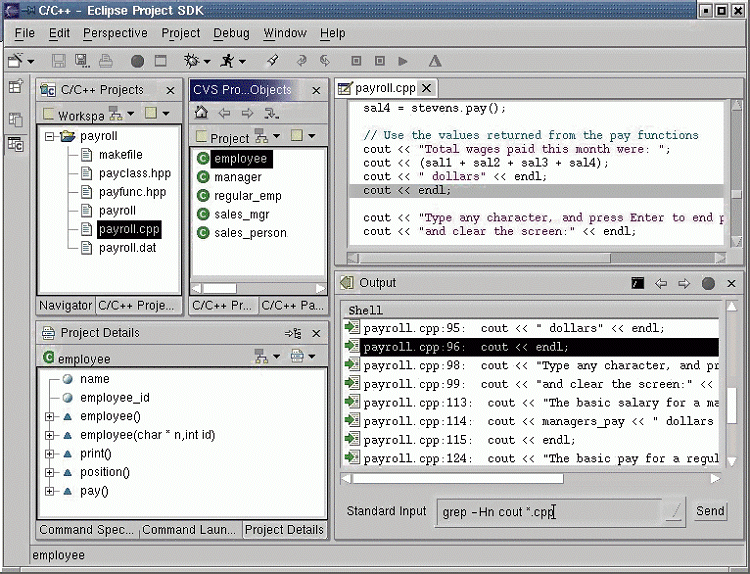Screen dimensions: 750x574
Task: Switch to the C/C++ Pa... tab
Action: click(x=293, y=305)
